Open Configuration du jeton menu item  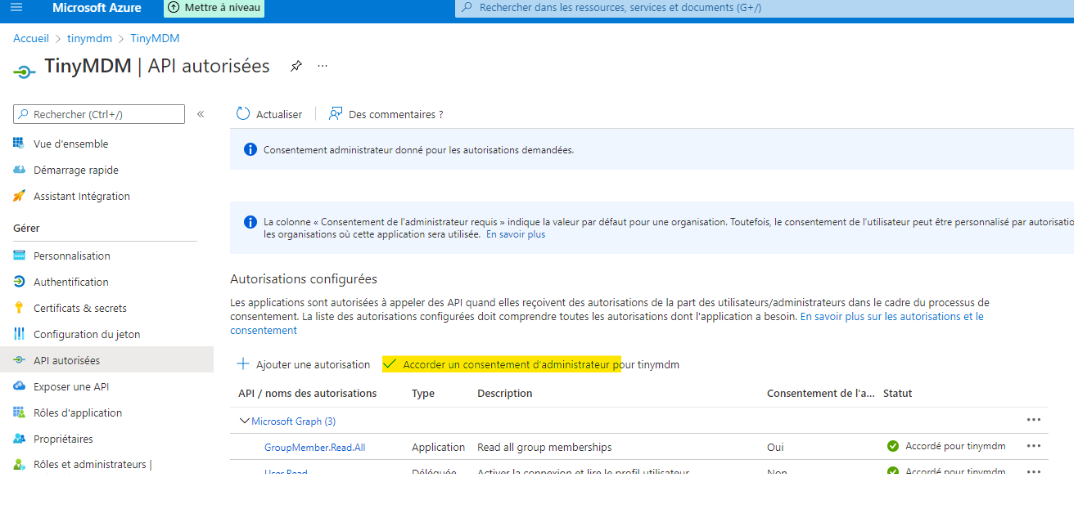point(86,334)
